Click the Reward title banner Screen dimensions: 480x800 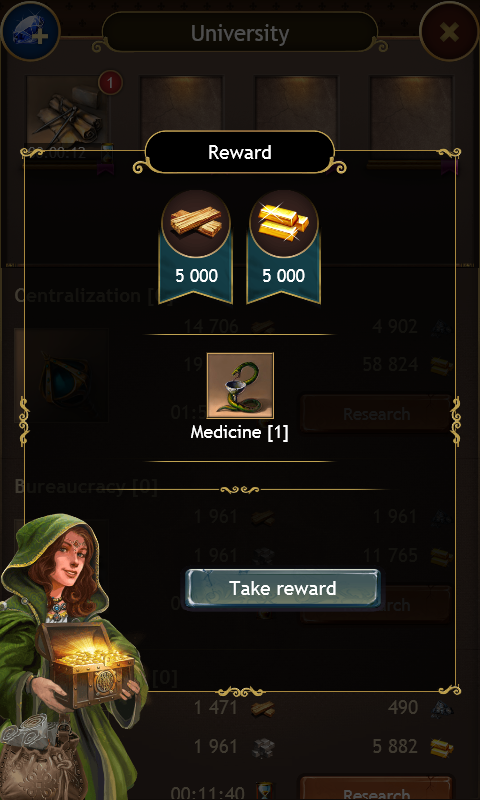[x=240, y=153]
